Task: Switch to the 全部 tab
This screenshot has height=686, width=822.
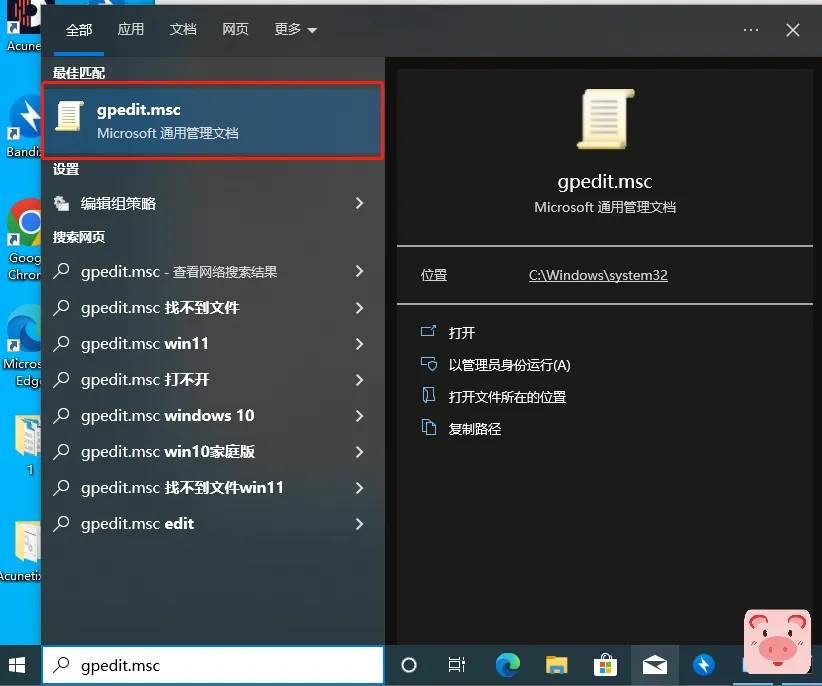Action: click(79, 30)
